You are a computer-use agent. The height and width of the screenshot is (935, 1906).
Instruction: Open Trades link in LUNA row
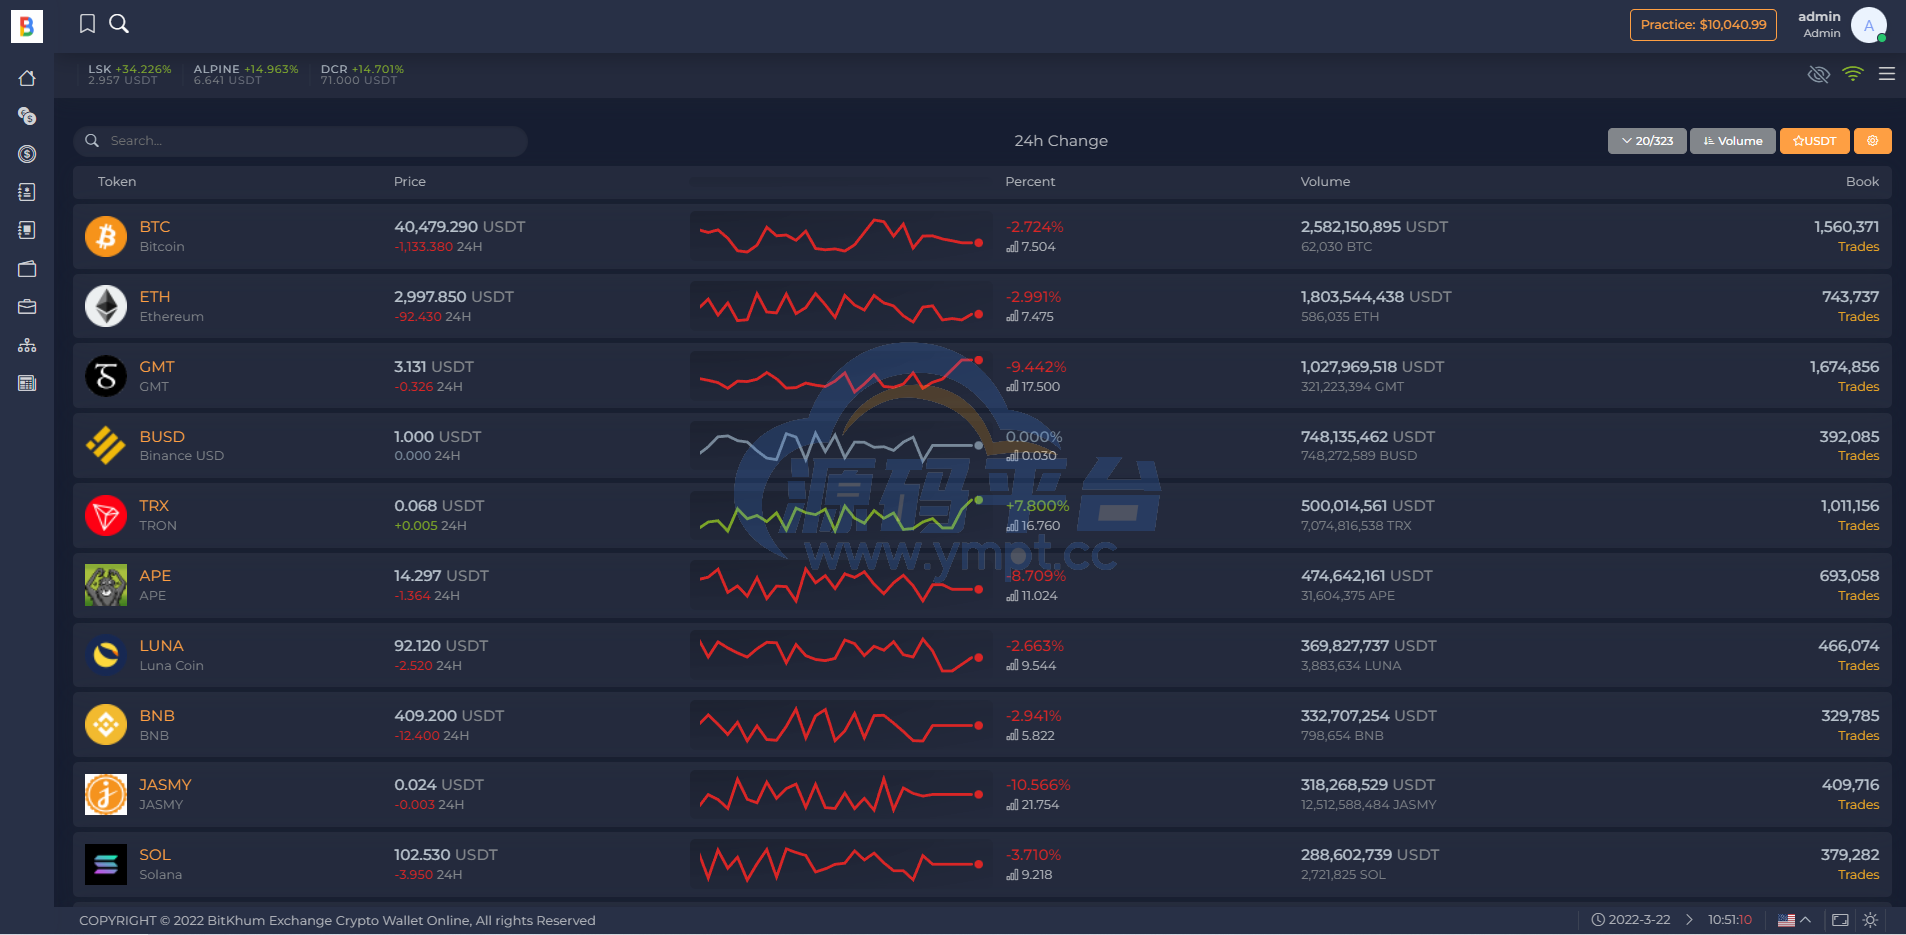tap(1858, 666)
